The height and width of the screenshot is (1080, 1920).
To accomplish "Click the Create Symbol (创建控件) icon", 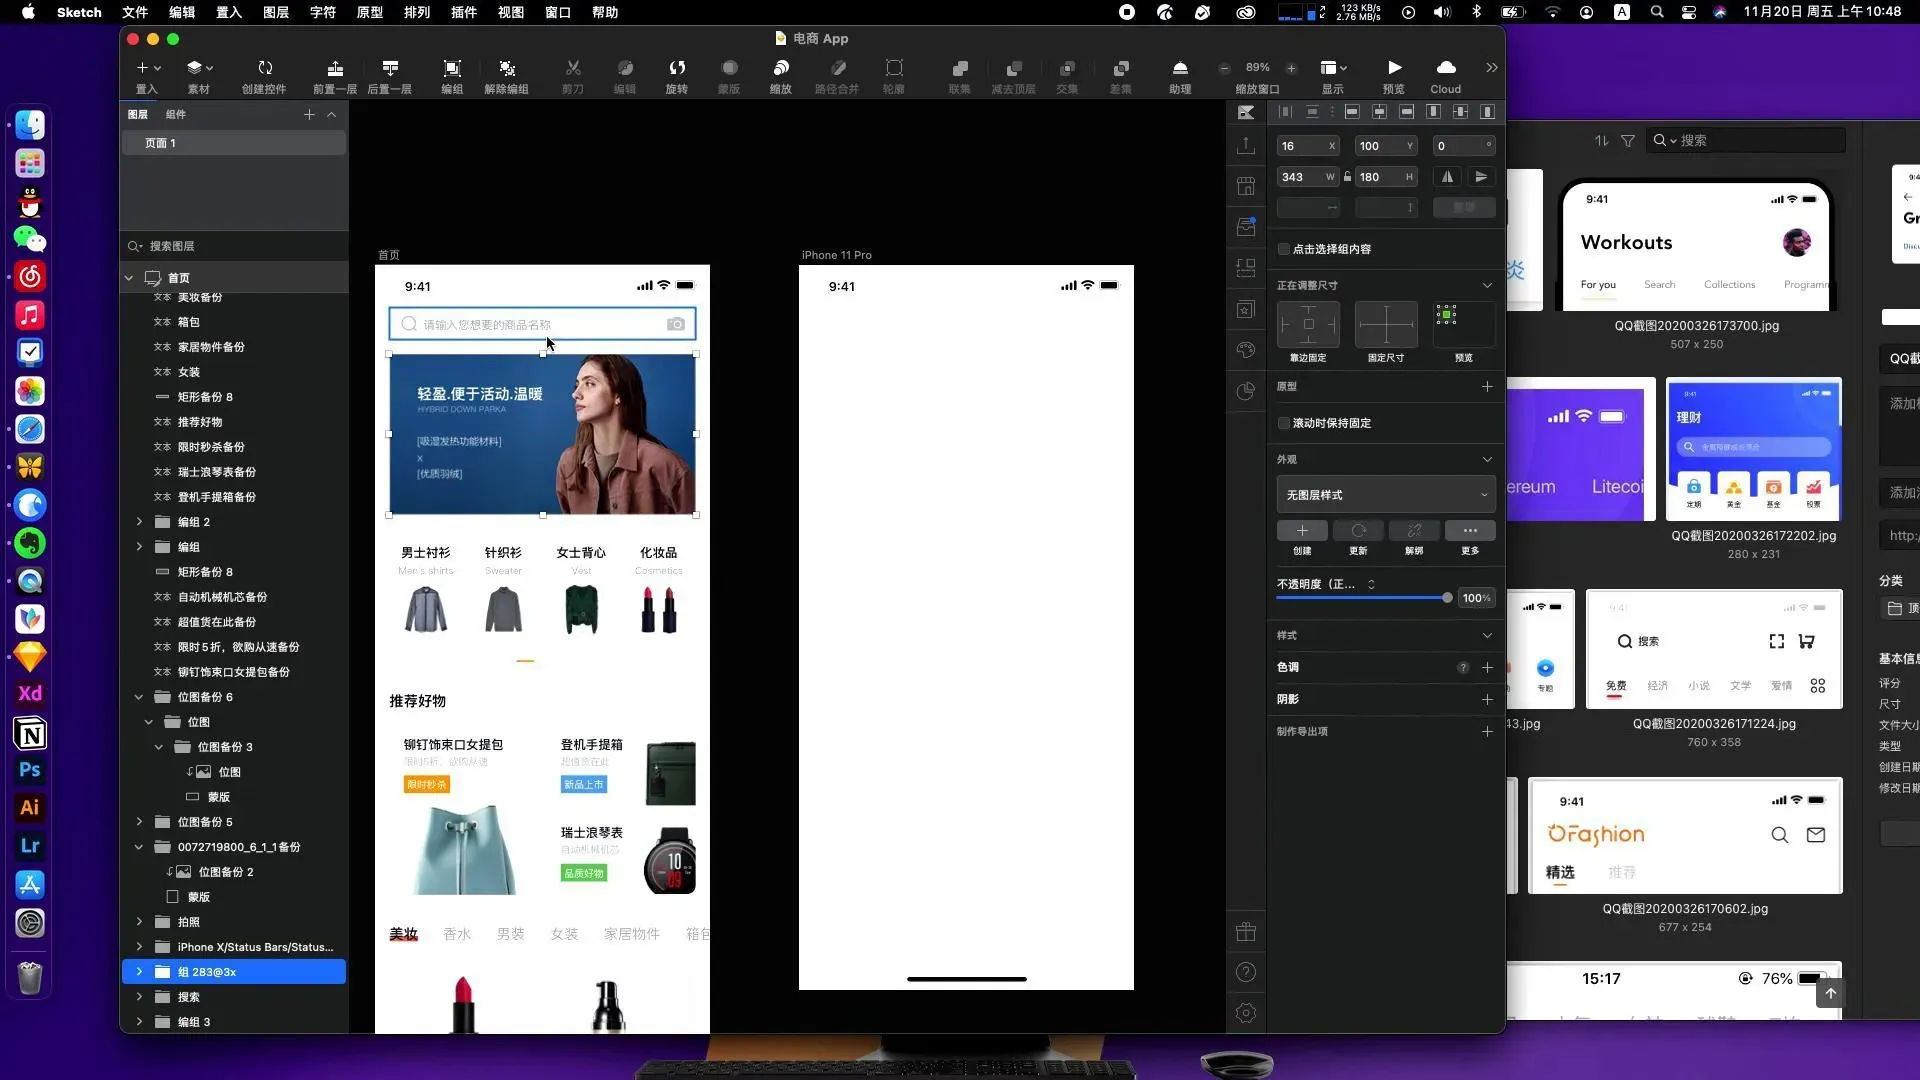I will click(264, 68).
